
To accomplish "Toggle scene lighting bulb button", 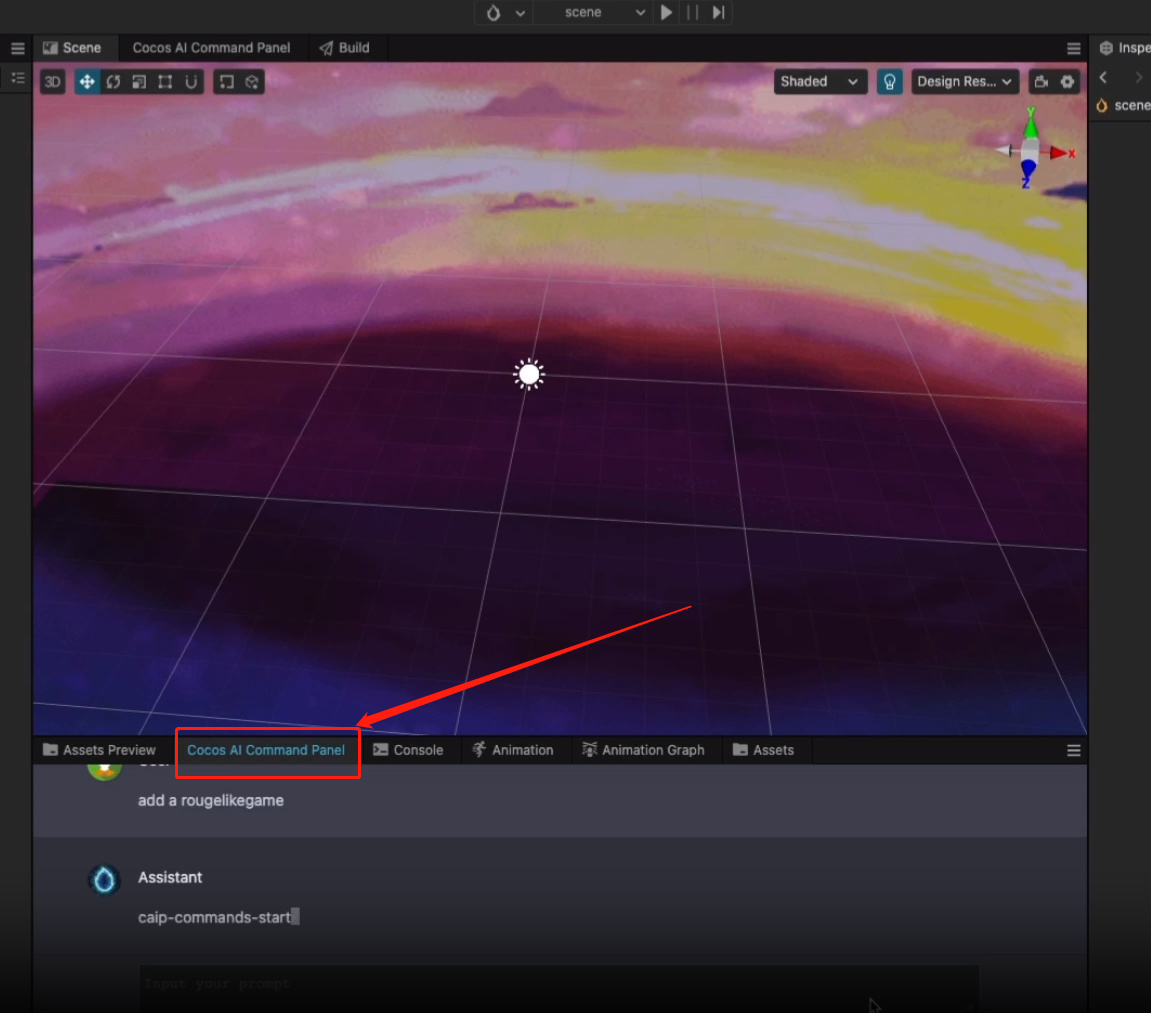I will (889, 81).
